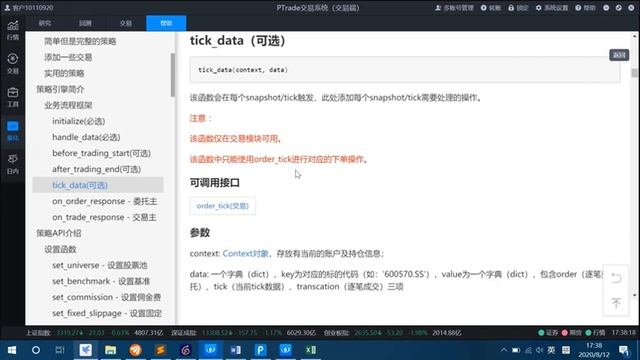Show hidden tray icons chevron
The image size is (640, 360).
(504, 350)
